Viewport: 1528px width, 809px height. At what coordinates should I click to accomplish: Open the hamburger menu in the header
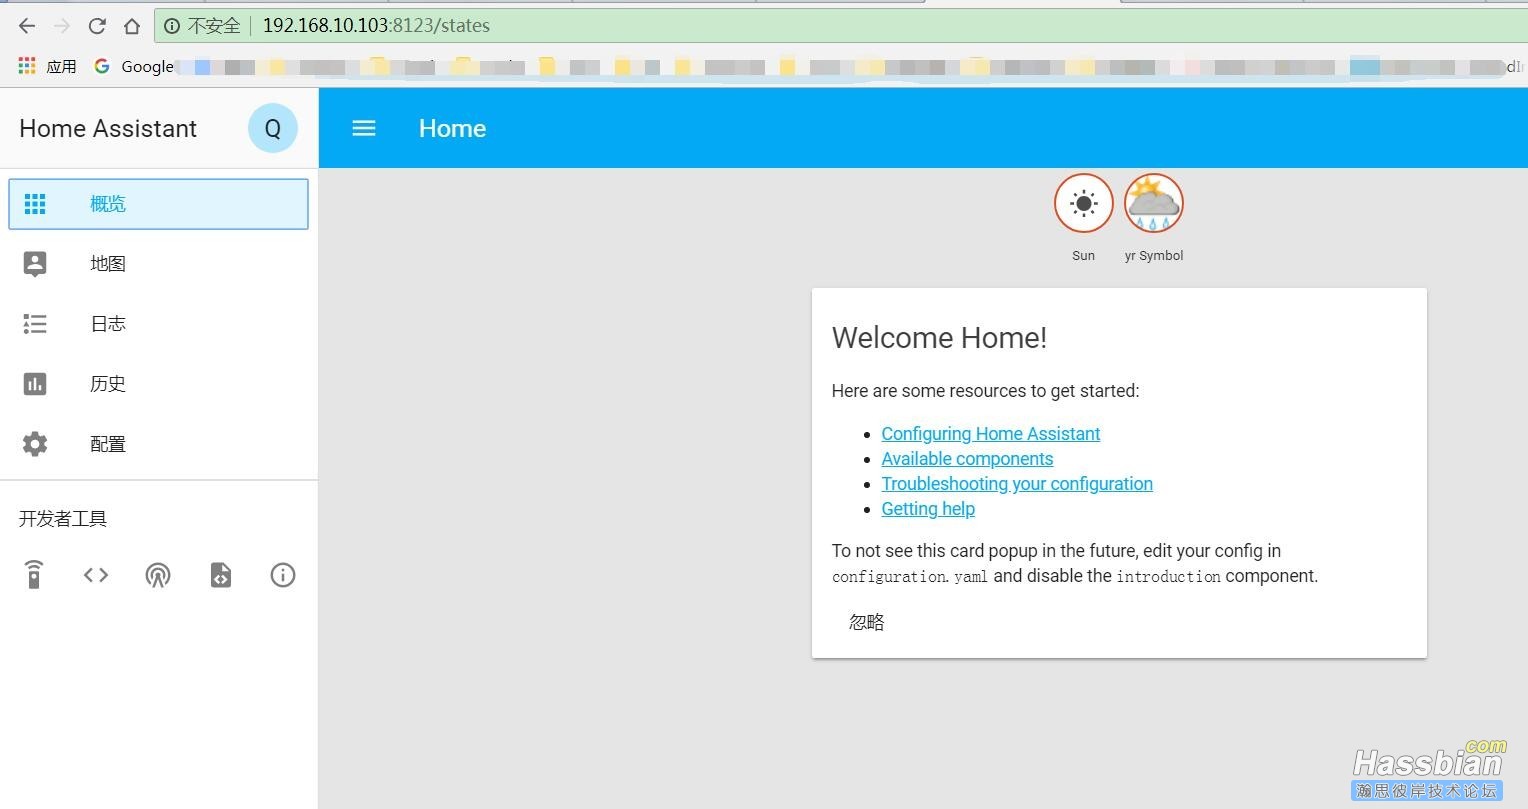click(x=364, y=128)
